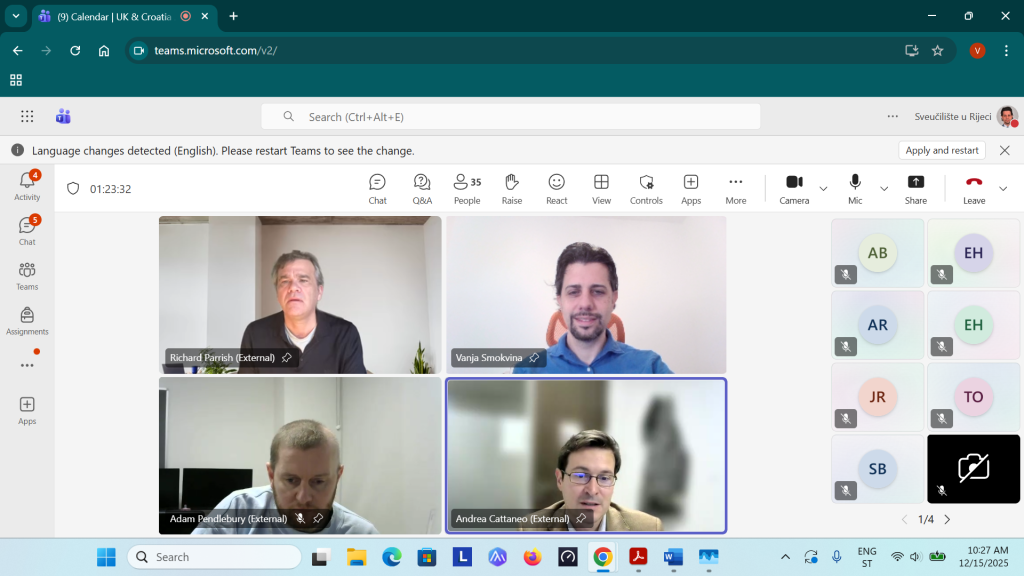Expand the Mic options dropdown arrow
Screen dimensions: 1024x576
pos(884,188)
